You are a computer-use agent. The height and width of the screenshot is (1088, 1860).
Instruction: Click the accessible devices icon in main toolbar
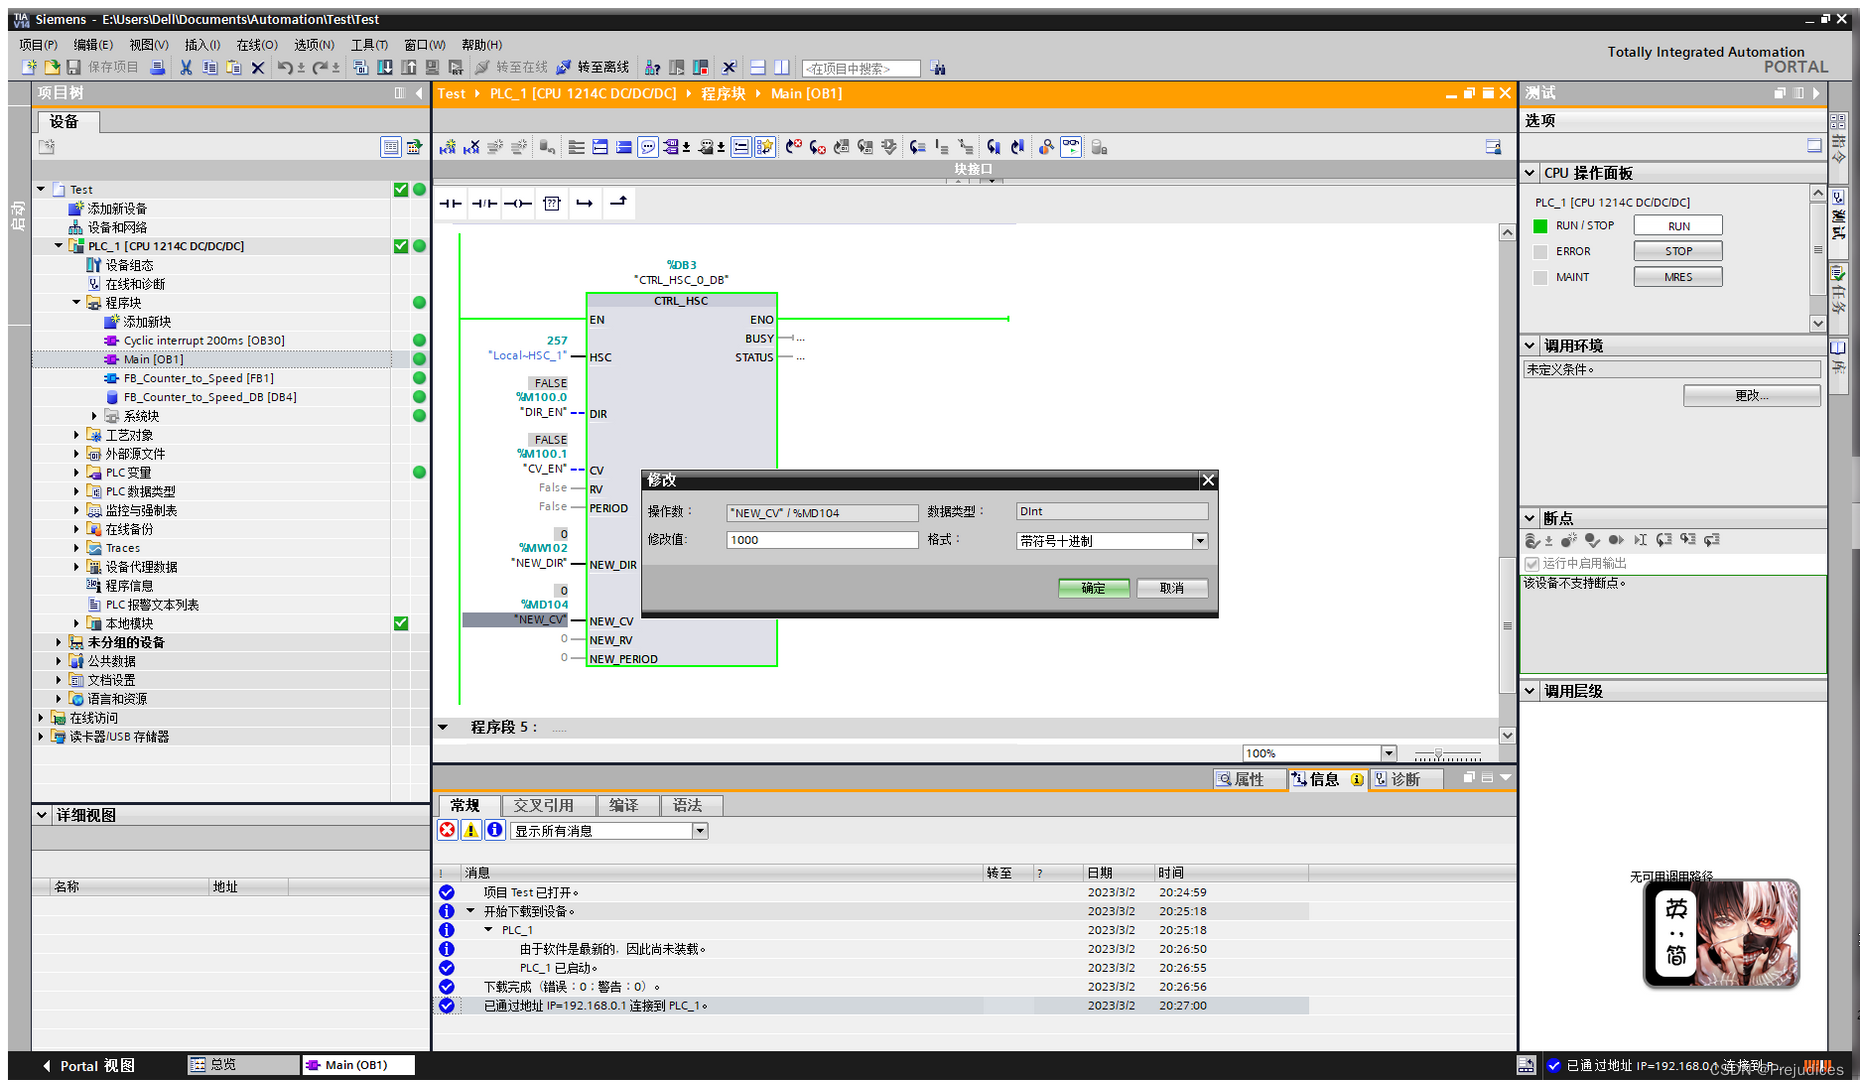(x=652, y=67)
